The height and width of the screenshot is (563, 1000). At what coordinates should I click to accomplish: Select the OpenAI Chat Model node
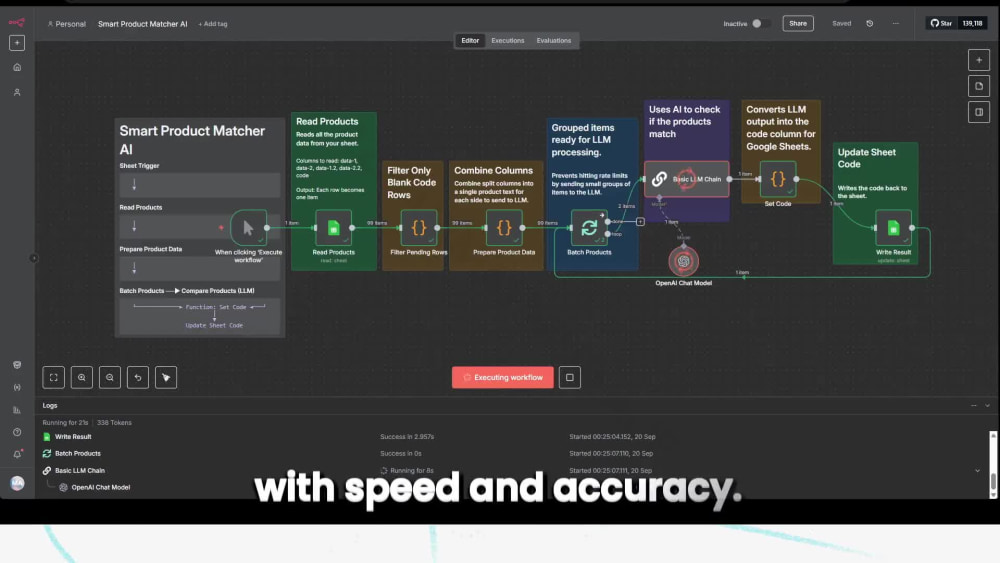[683, 261]
